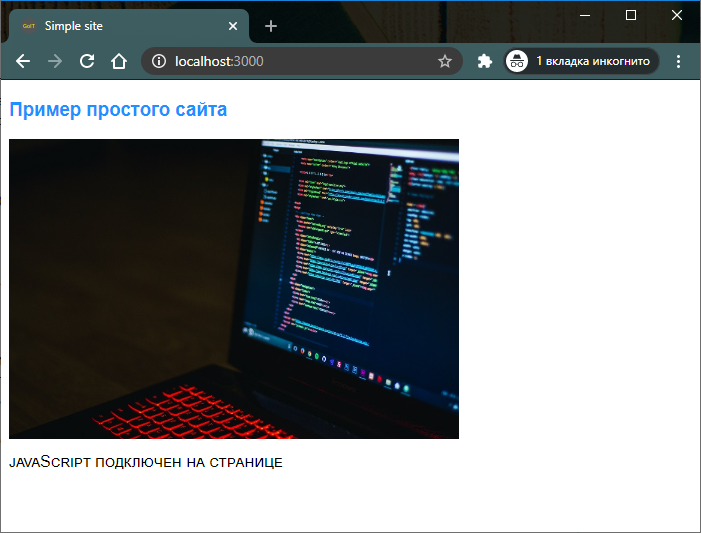View site information icon in address bar
The image size is (701, 533).
point(159,61)
